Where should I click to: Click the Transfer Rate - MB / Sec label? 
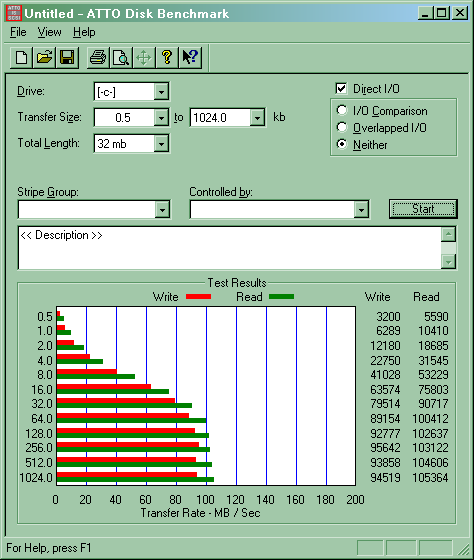click(x=200, y=513)
